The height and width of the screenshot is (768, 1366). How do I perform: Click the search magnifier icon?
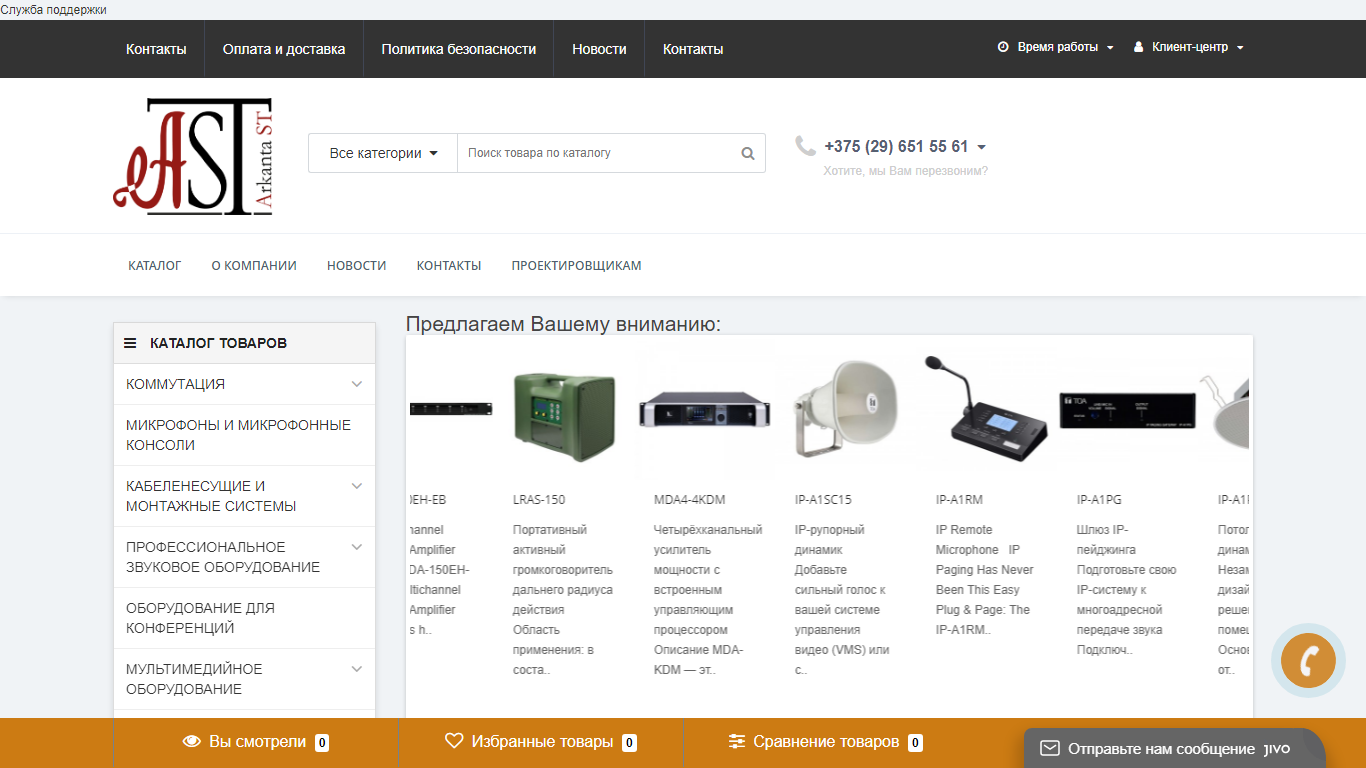(x=748, y=153)
